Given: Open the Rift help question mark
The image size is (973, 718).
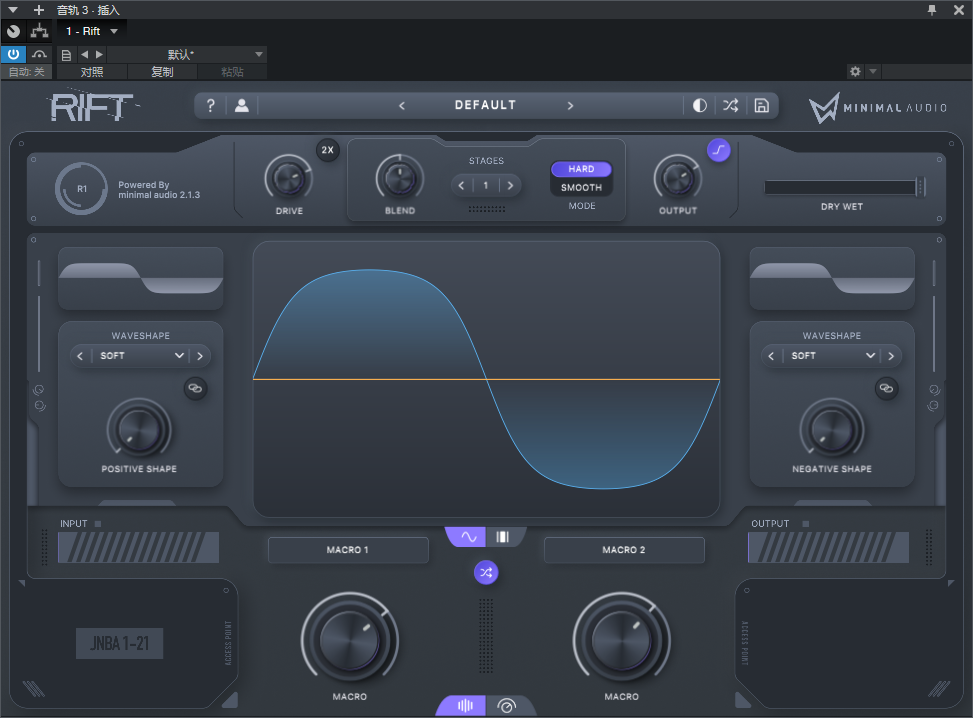Looking at the screenshot, I should click(x=210, y=105).
